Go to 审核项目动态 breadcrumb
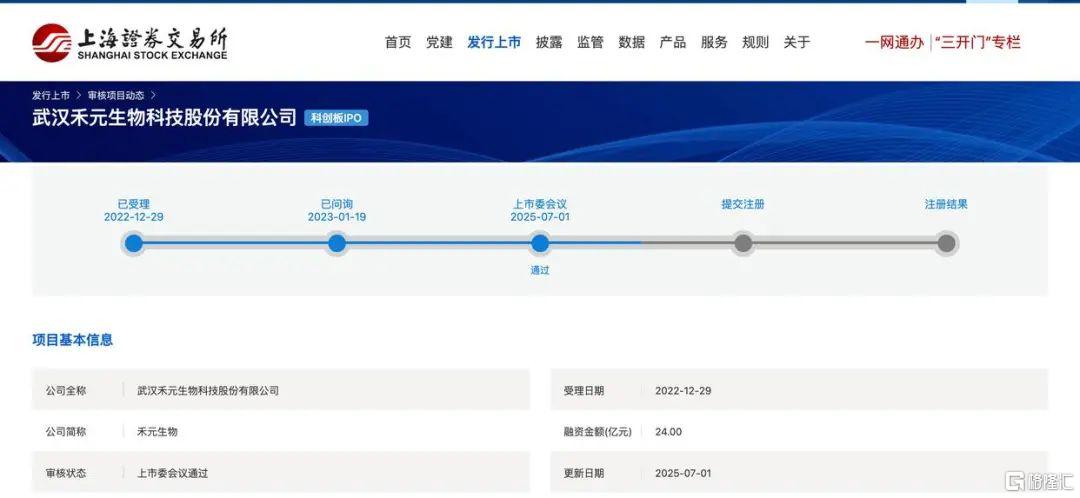Viewport: 1080px width, 498px height. click(116, 95)
